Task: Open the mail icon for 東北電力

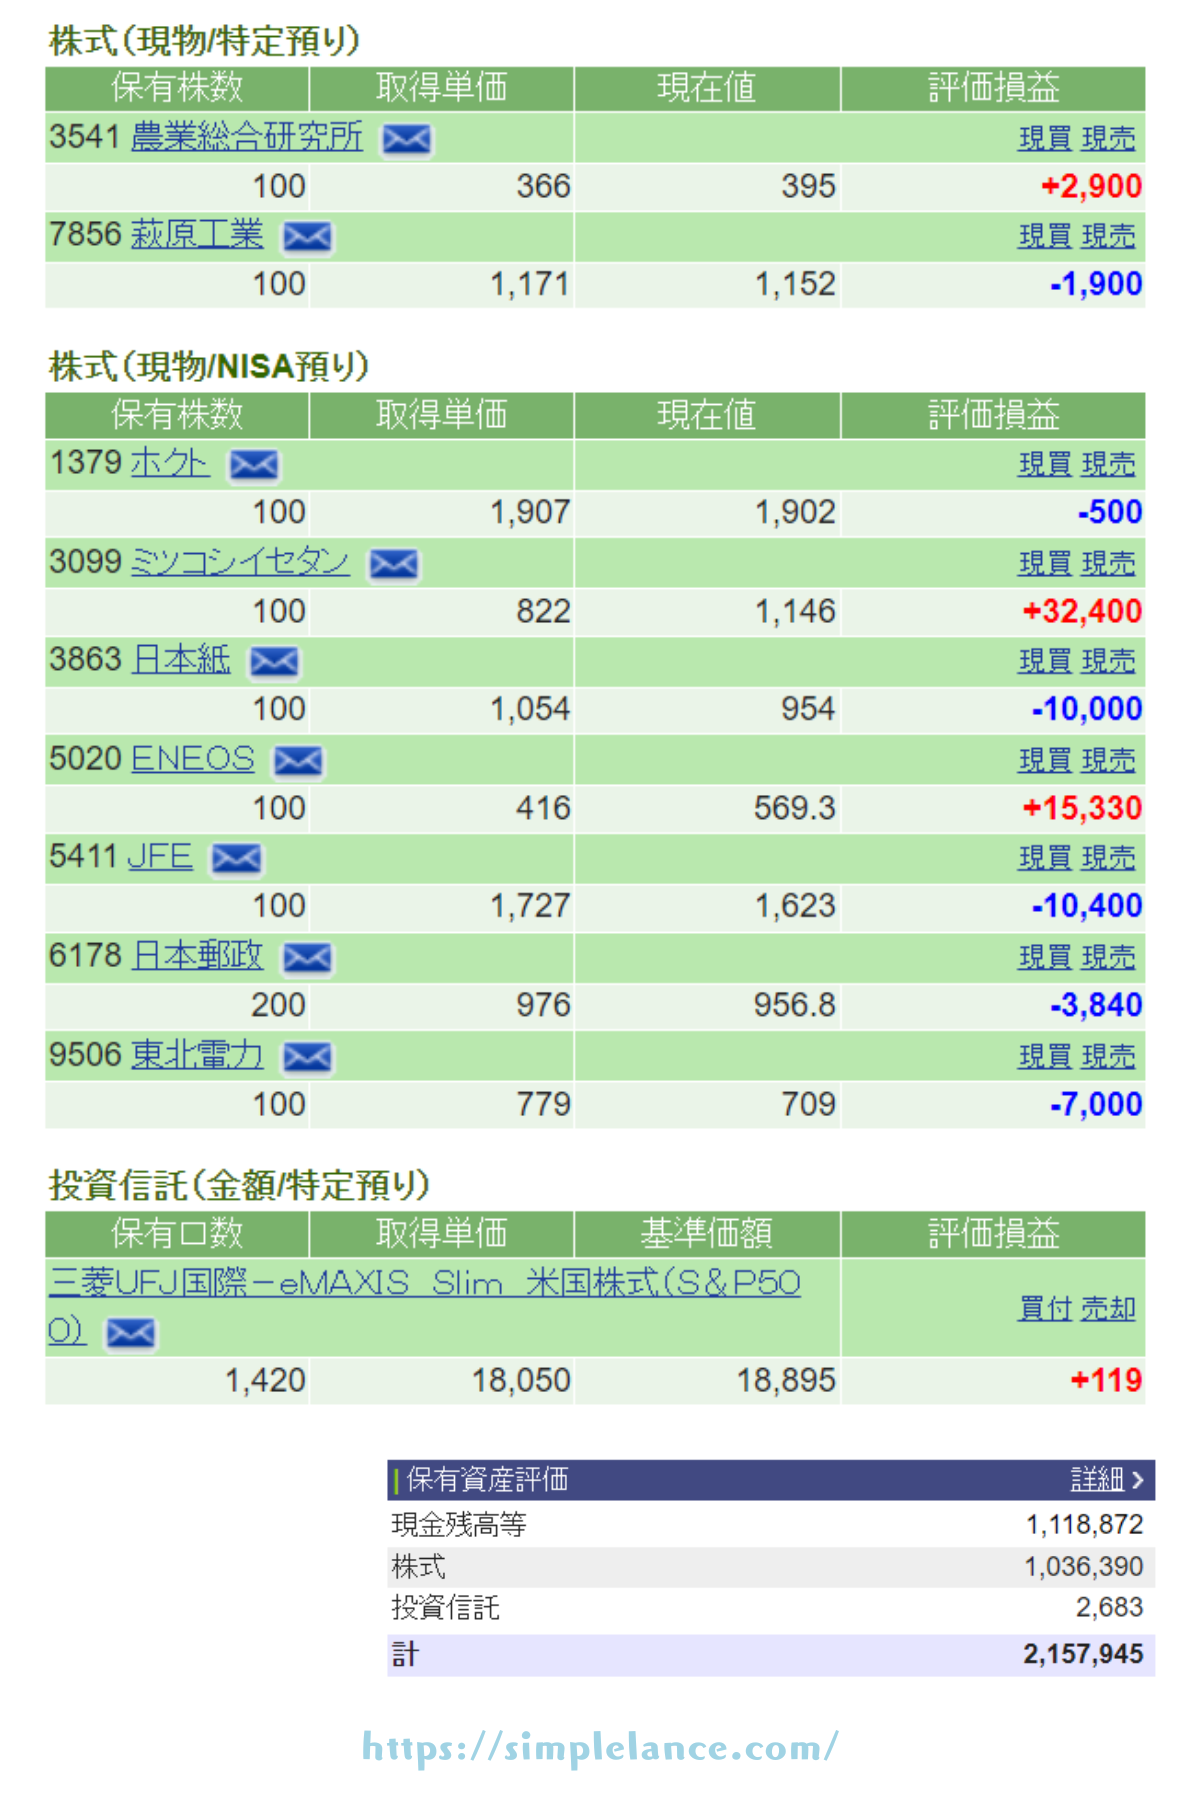Action: (307, 1057)
